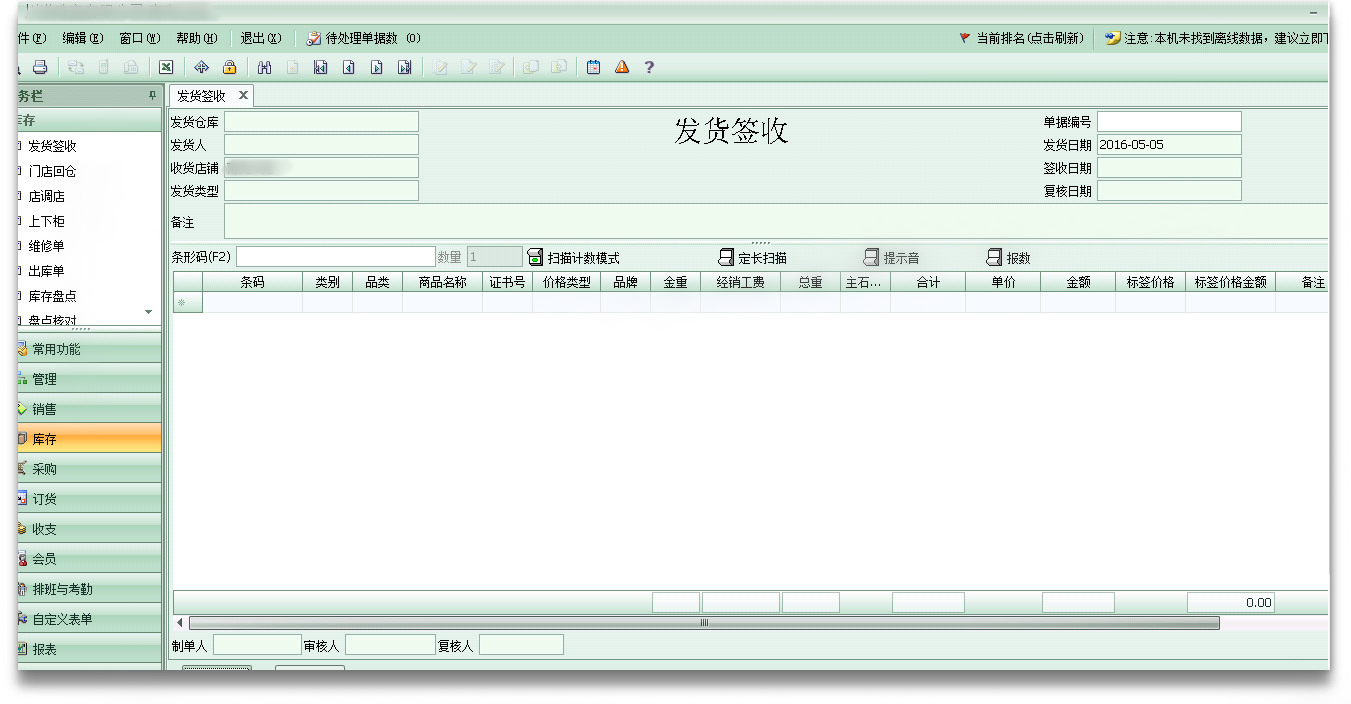Screen dimensions: 1351x704
Task: Click the printer icon in the toolbar
Action: point(40,67)
